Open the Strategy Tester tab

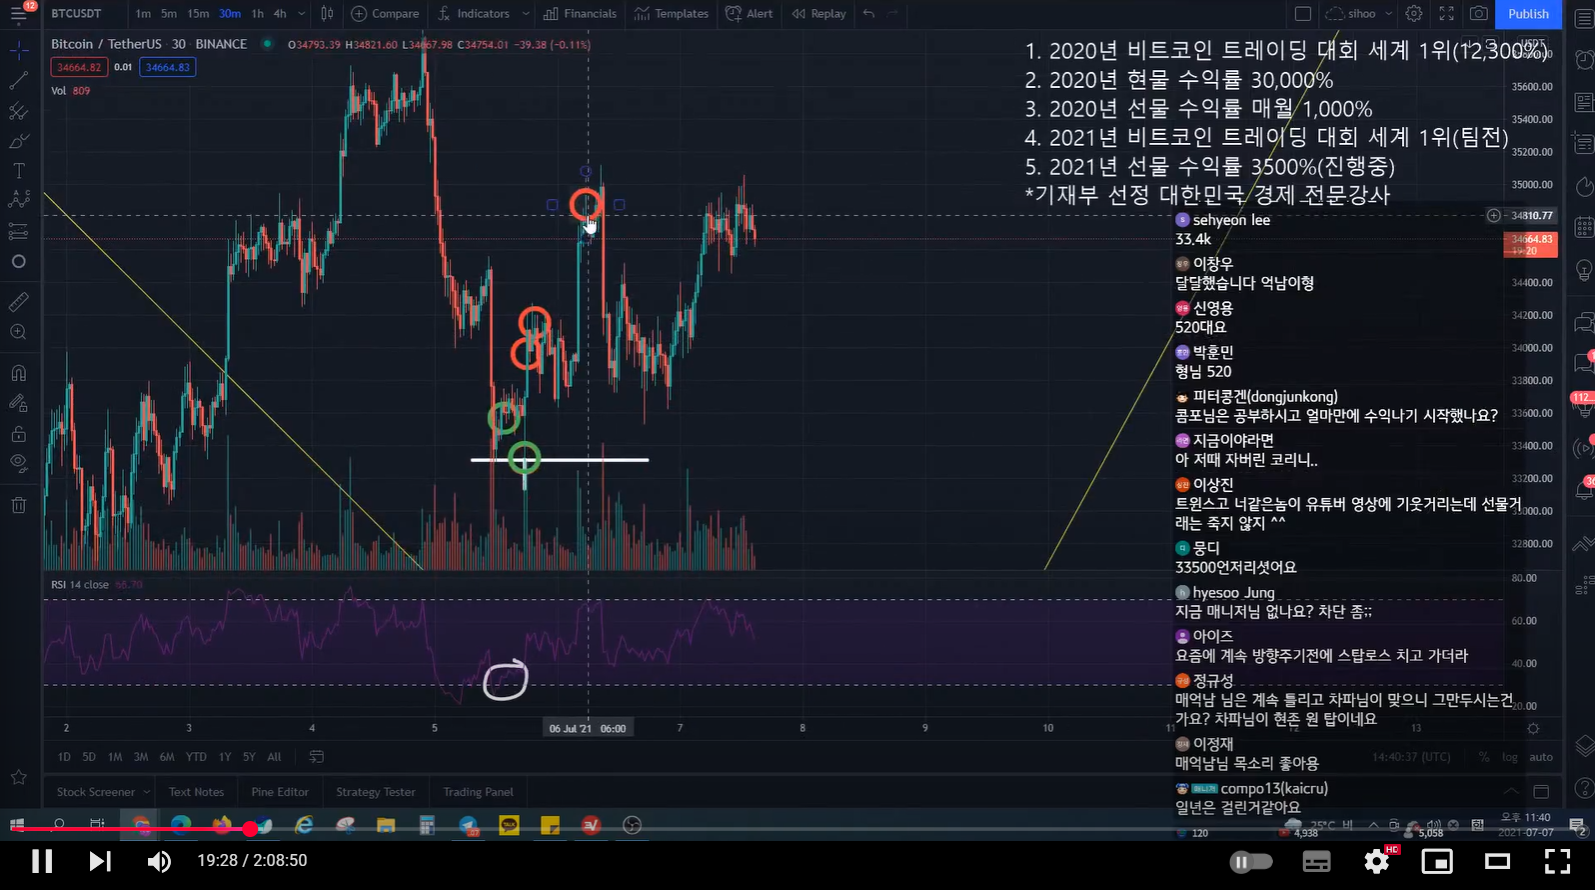(x=375, y=792)
